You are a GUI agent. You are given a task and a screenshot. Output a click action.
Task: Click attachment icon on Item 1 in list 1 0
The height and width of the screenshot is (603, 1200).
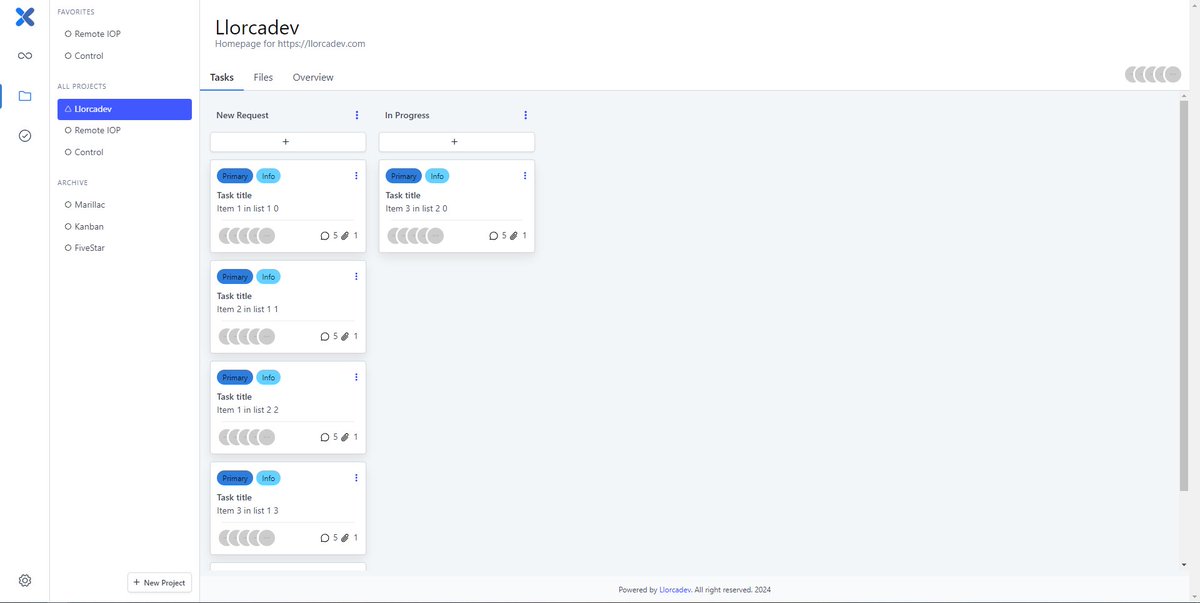(345, 236)
